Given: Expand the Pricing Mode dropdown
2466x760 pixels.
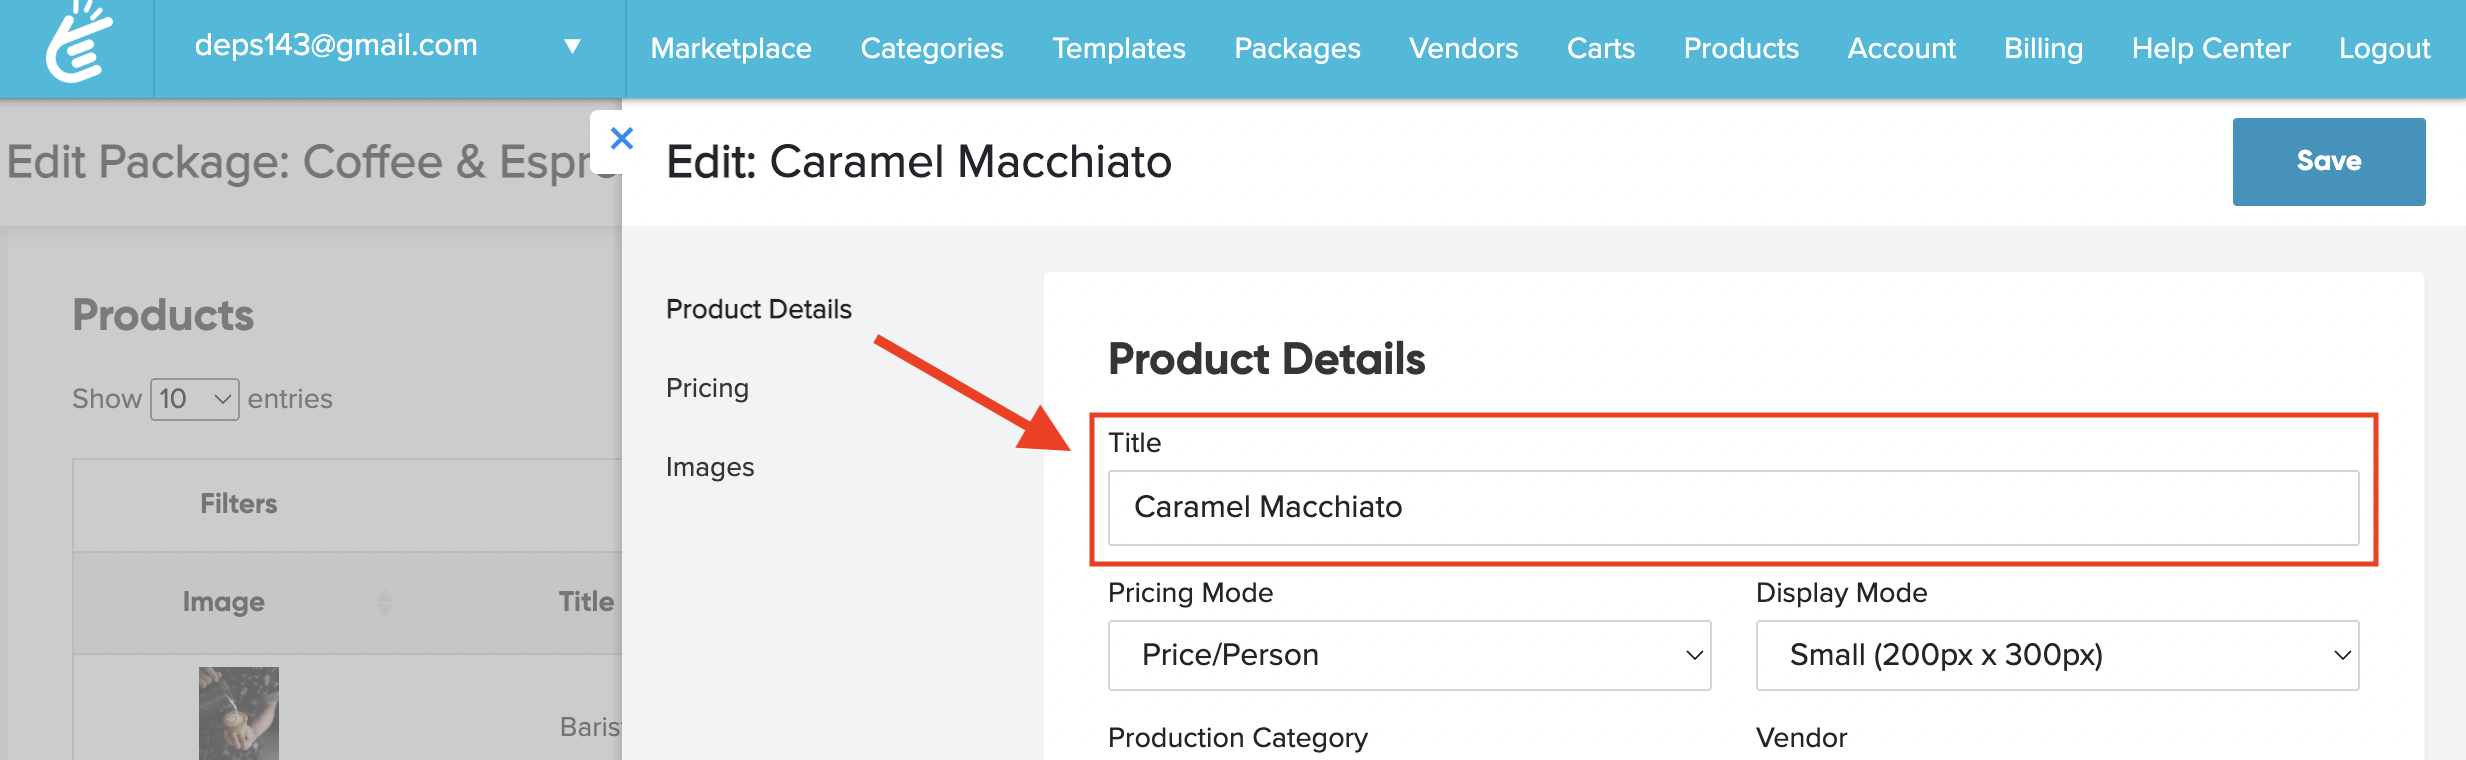Looking at the screenshot, I should pyautogui.click(x=1408, y=655).
